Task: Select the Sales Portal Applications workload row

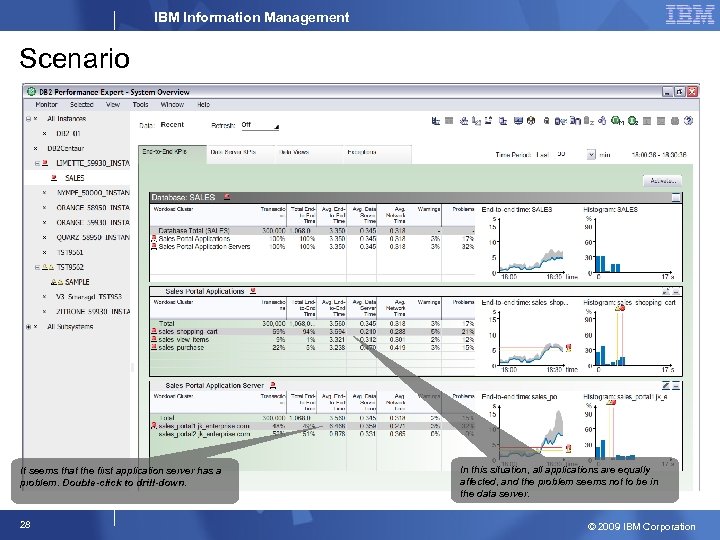Action: pos(313,239)
